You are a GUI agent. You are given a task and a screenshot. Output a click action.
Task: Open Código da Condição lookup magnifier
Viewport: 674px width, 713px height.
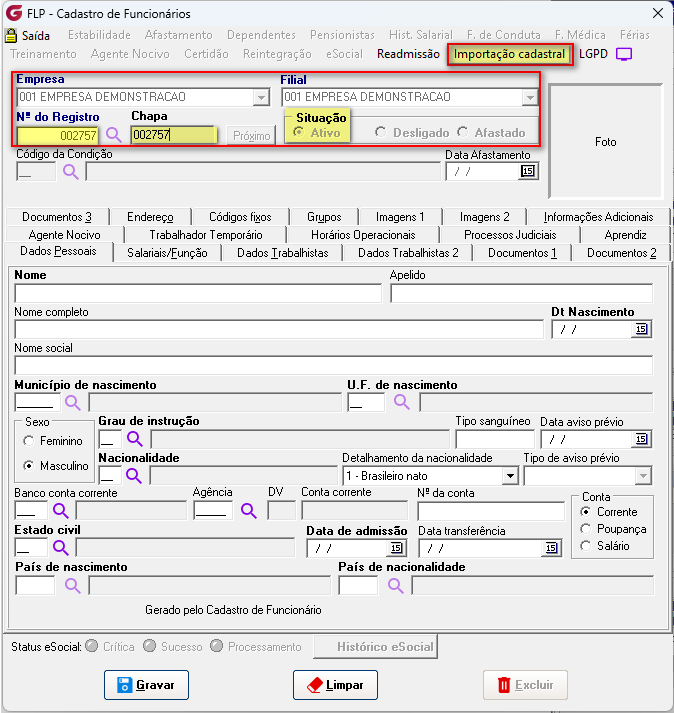click(70, 171)
